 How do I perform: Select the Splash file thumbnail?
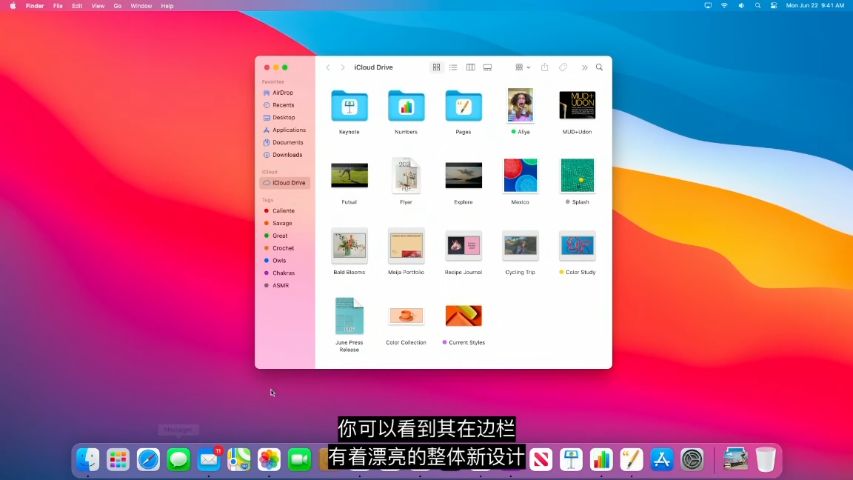[577, 175]
